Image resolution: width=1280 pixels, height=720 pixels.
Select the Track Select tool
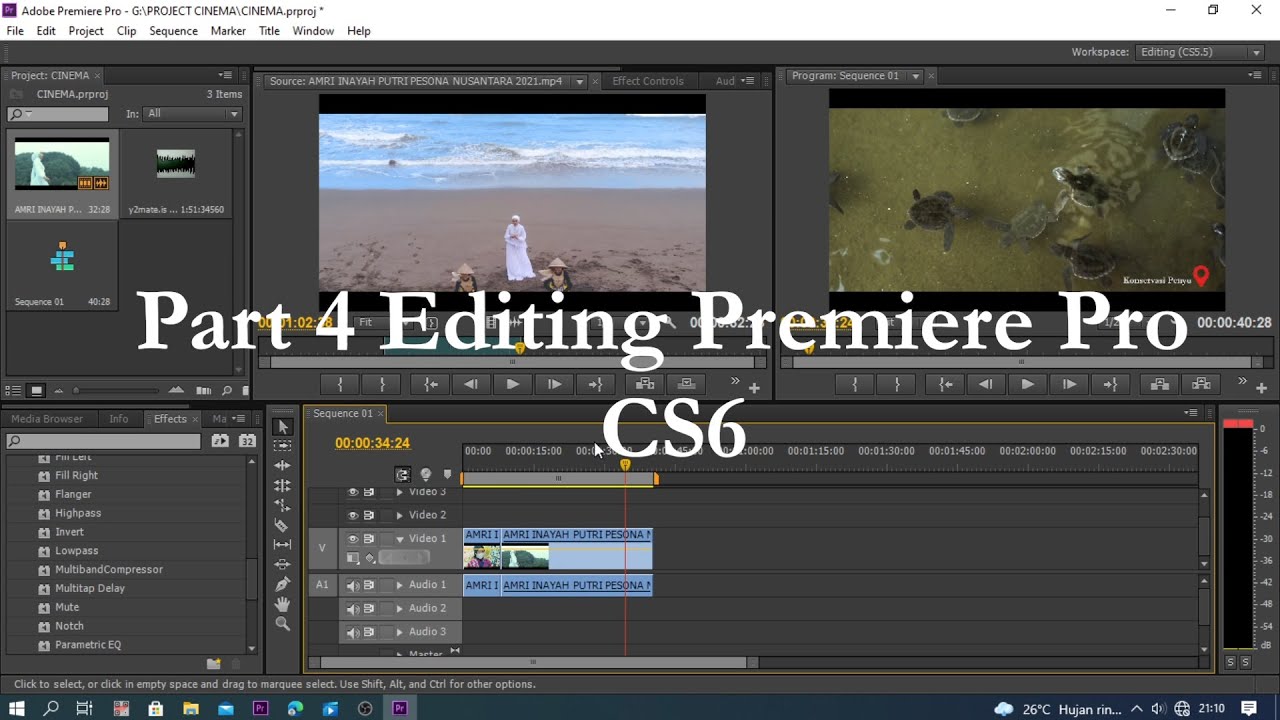point(282,445)
